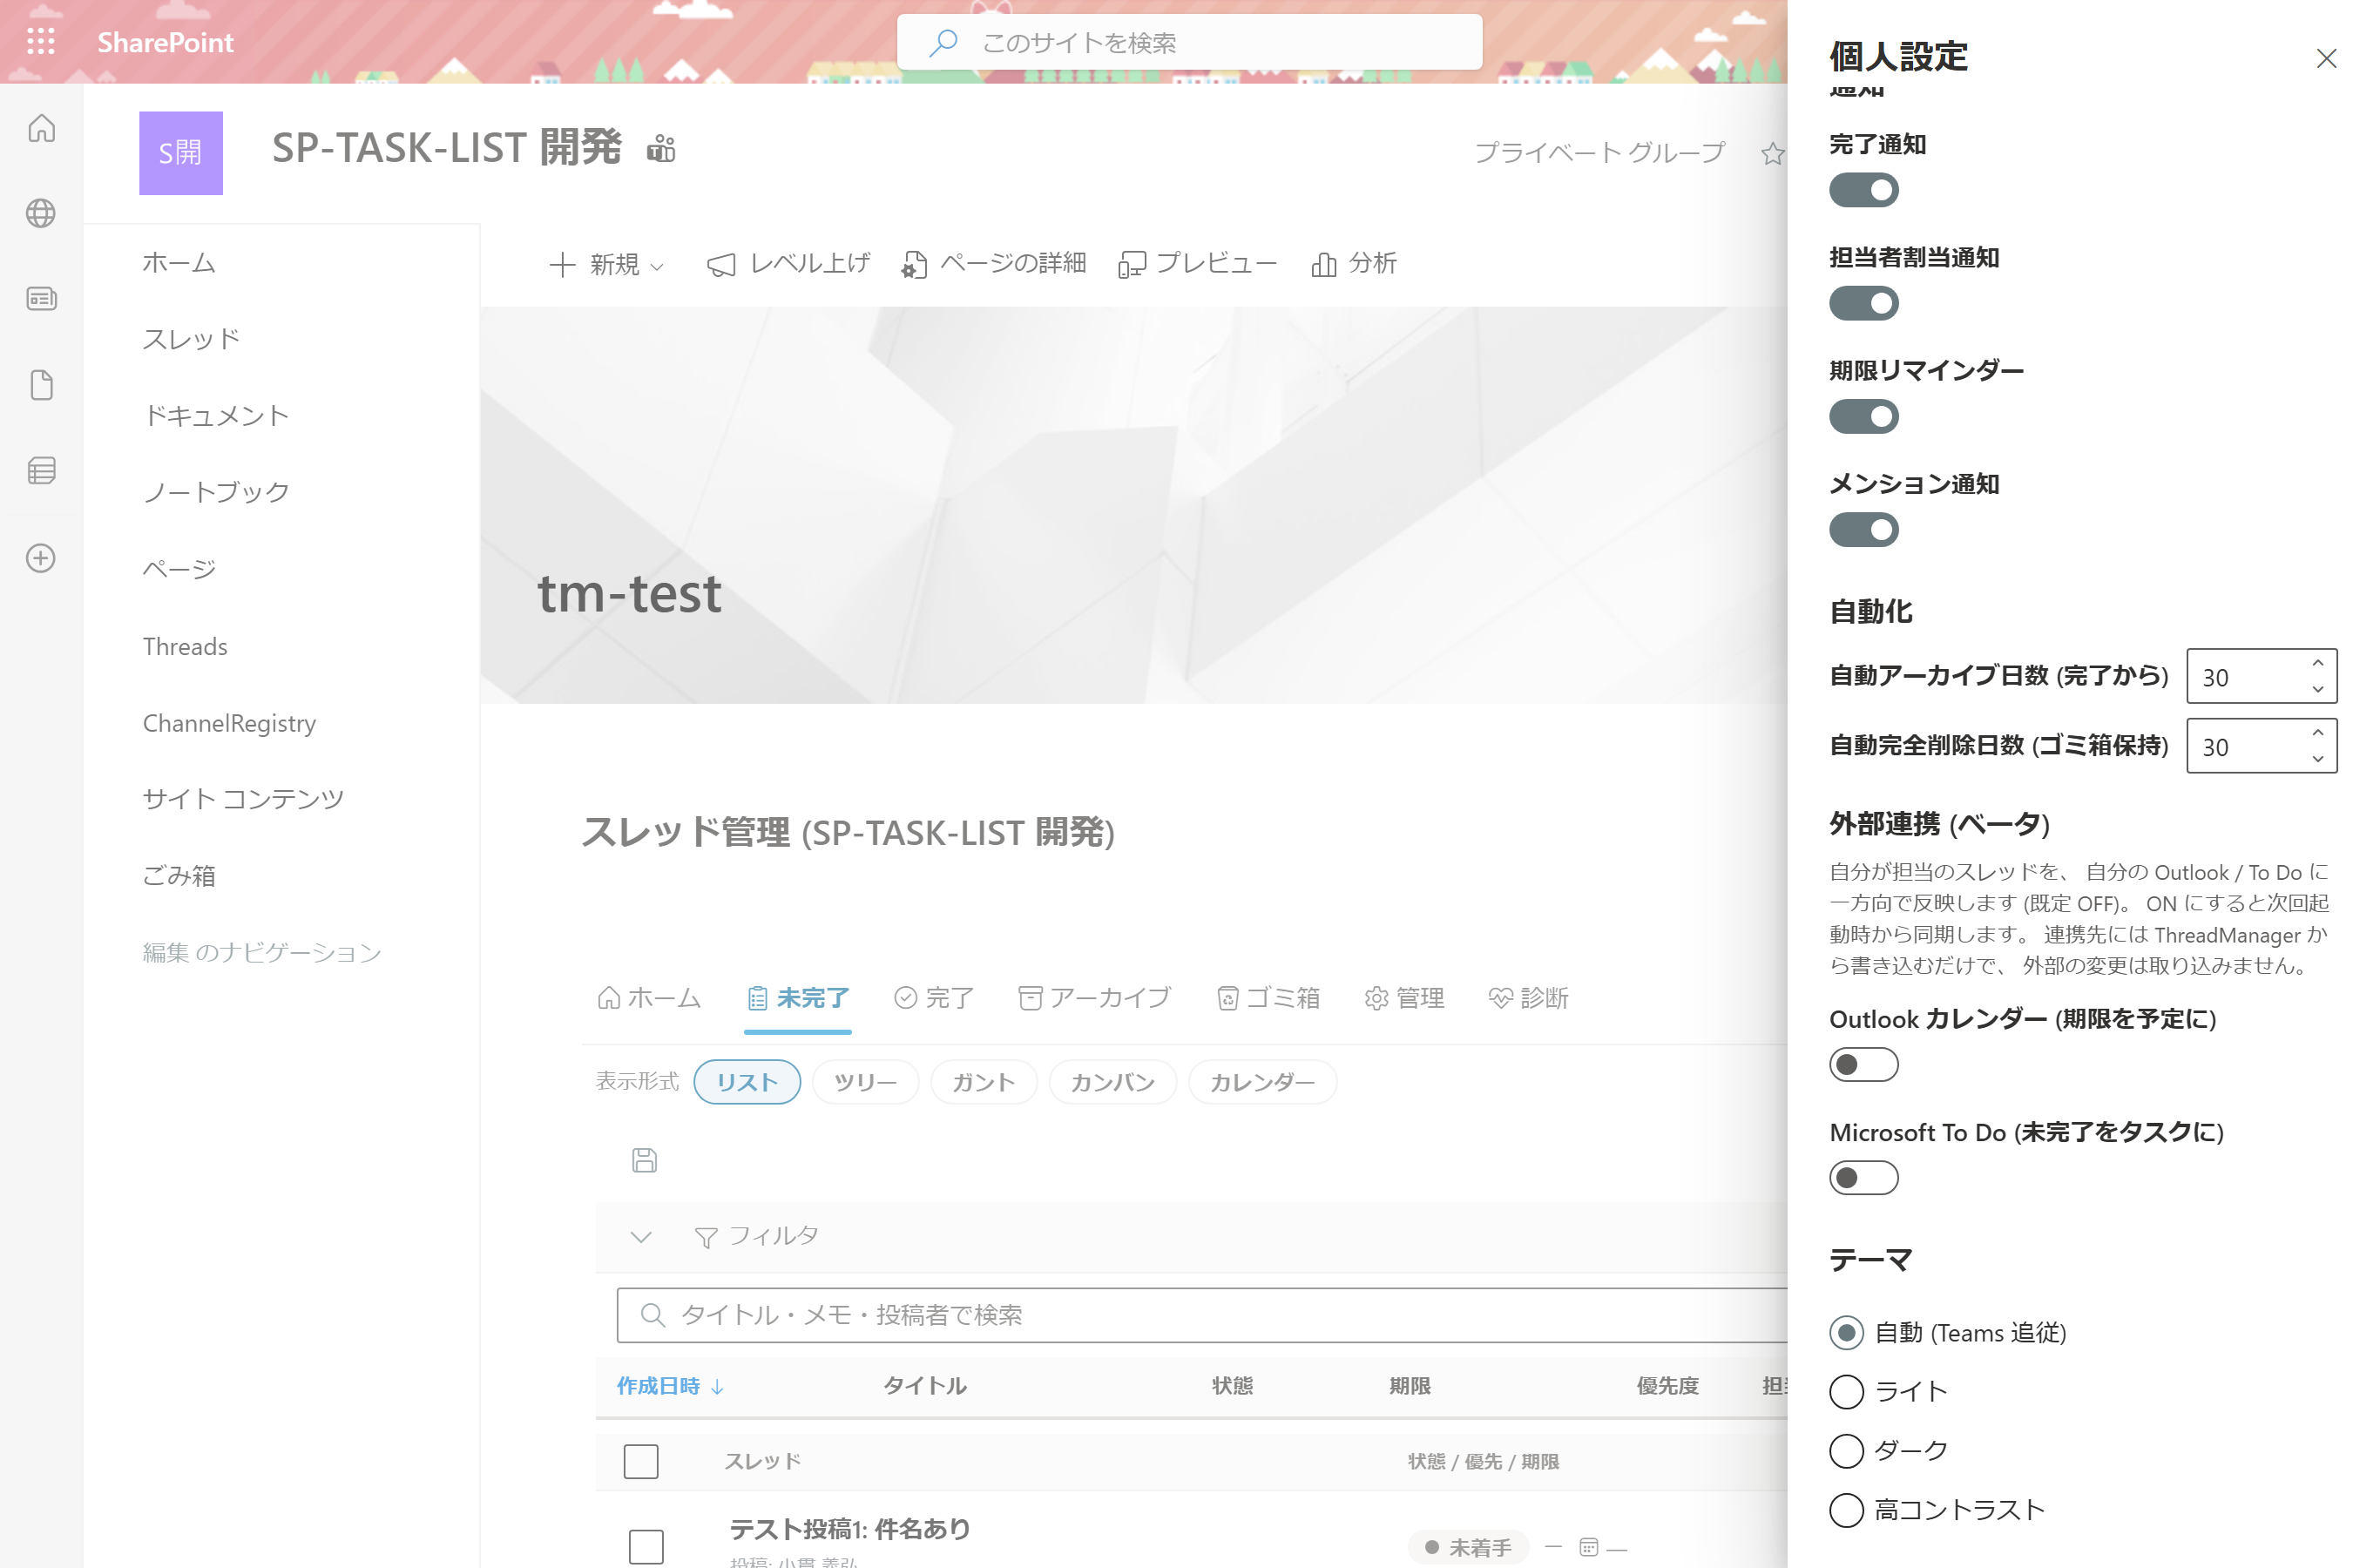Switch to カレンダー view
Image resolution: width=2380 pixels, height=1568 pixels.
pos(1263,1082)
